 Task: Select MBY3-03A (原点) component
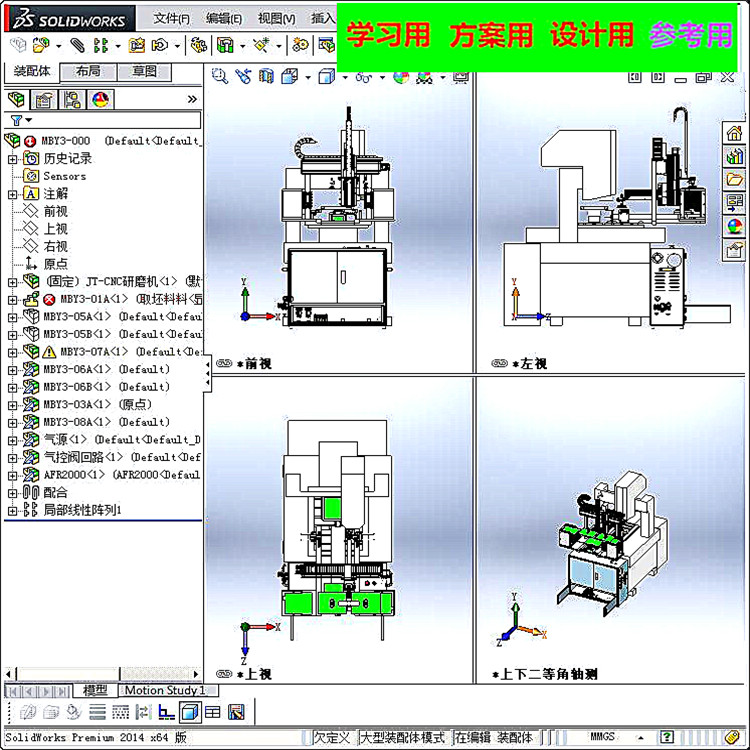point(97,405)
